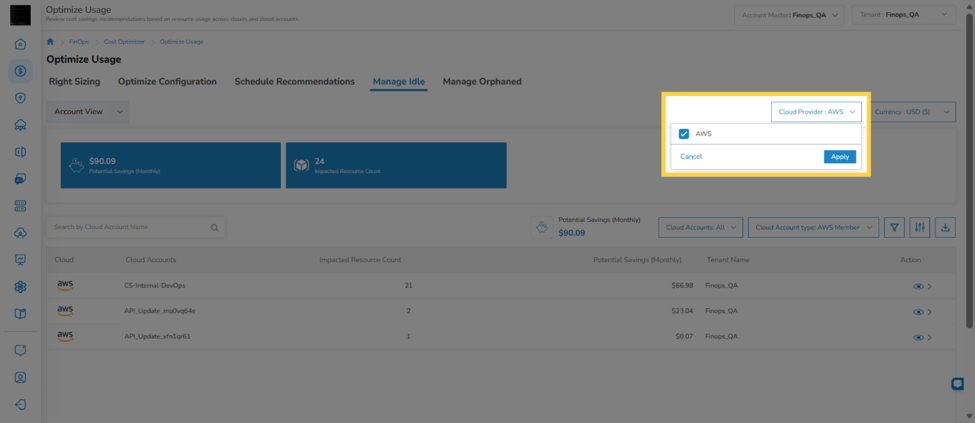This screenshot has height=423, width=975.
Task: Click the Impacted Resource Count column header
Action: click(x=360, y=259)
